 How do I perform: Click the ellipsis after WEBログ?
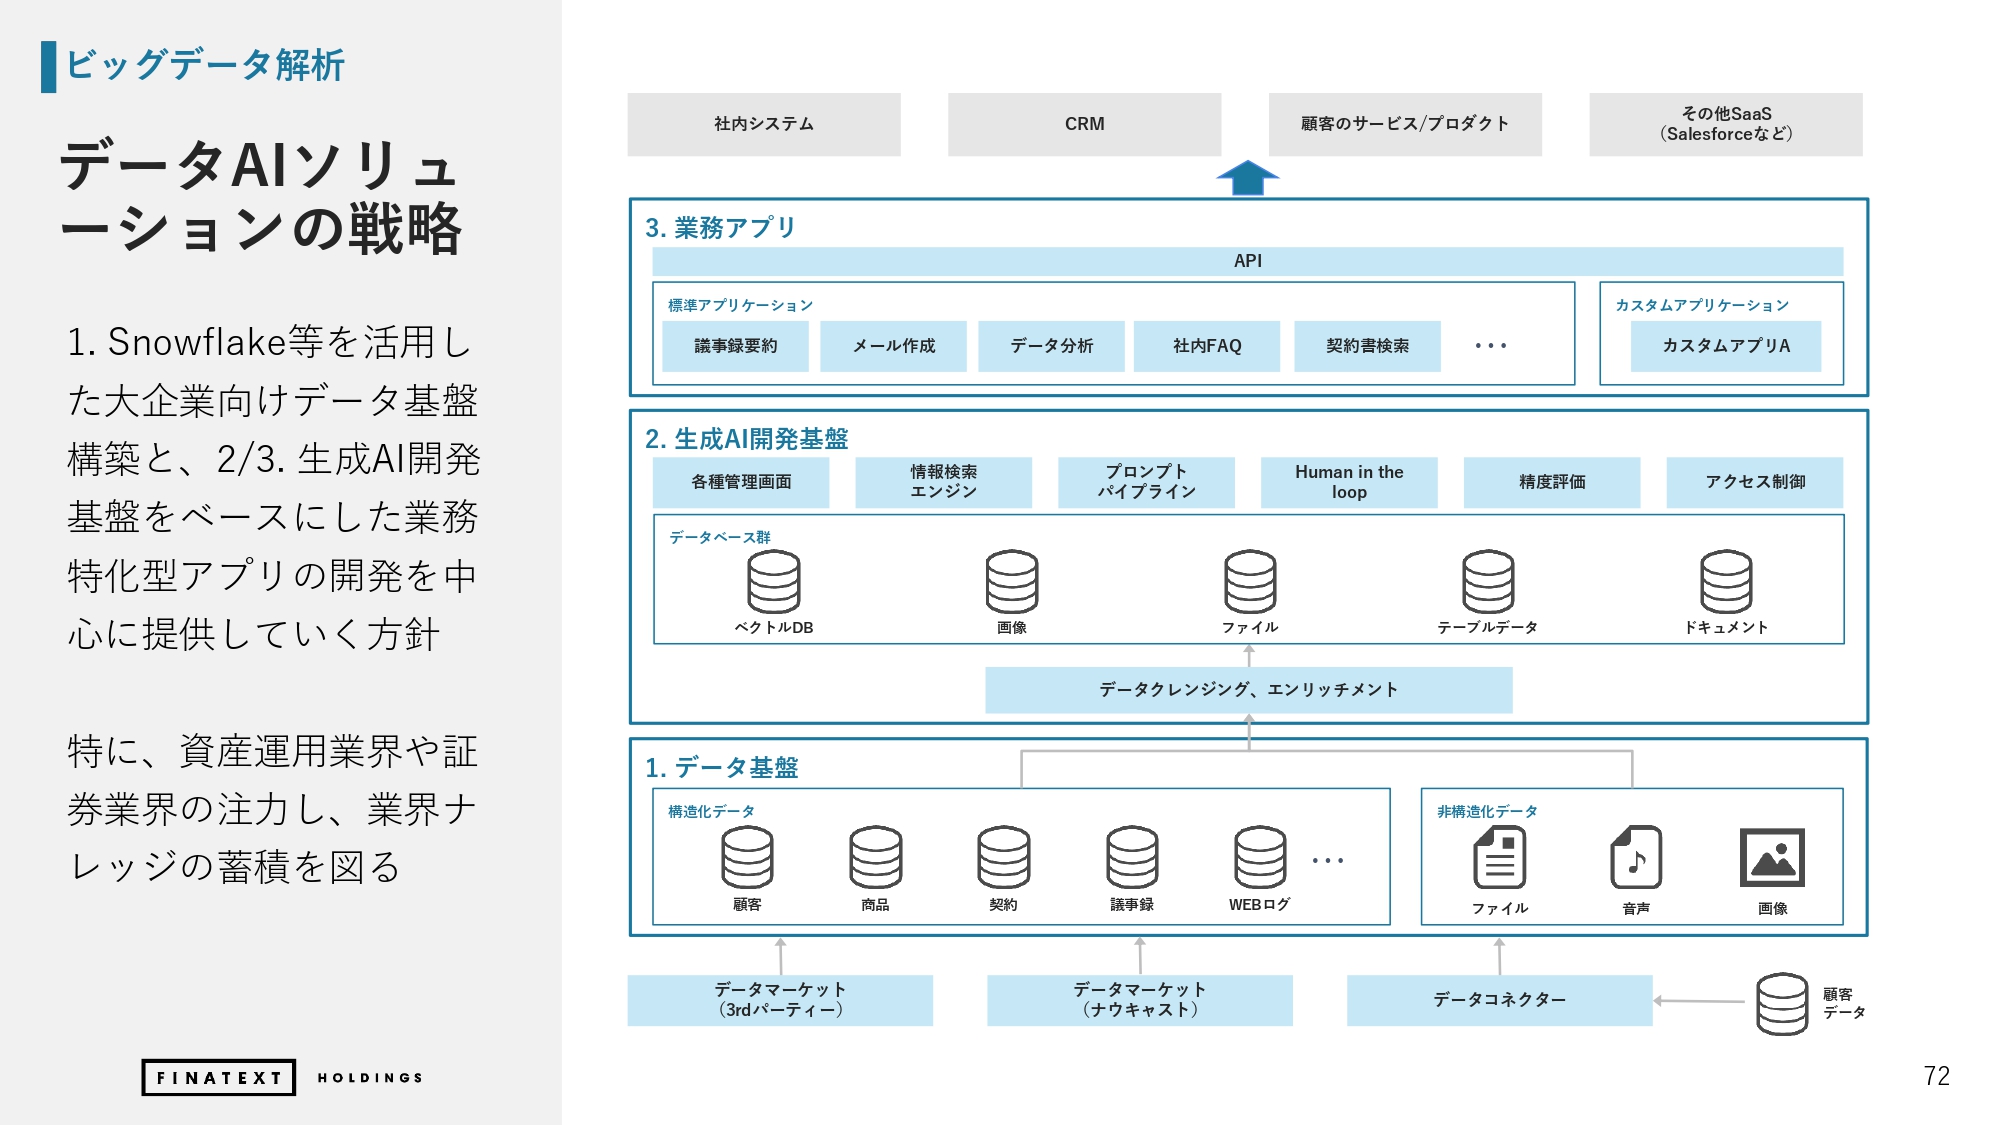click(x=1328, y=860)
